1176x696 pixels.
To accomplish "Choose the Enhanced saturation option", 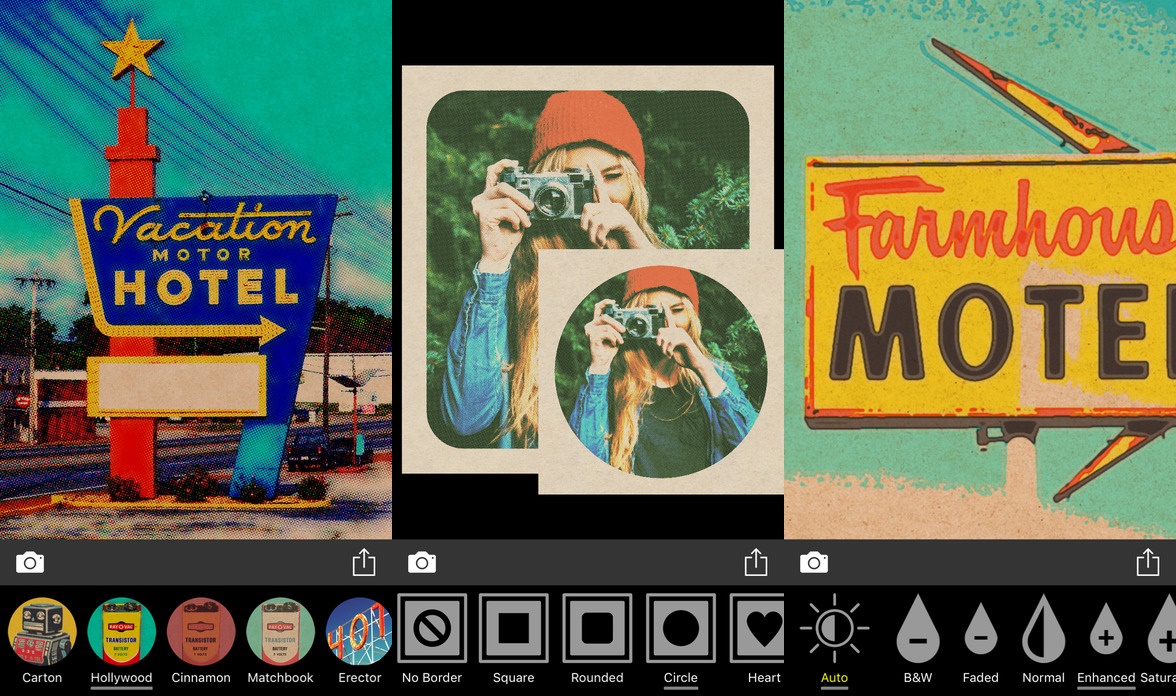I will coord(1106,630).
